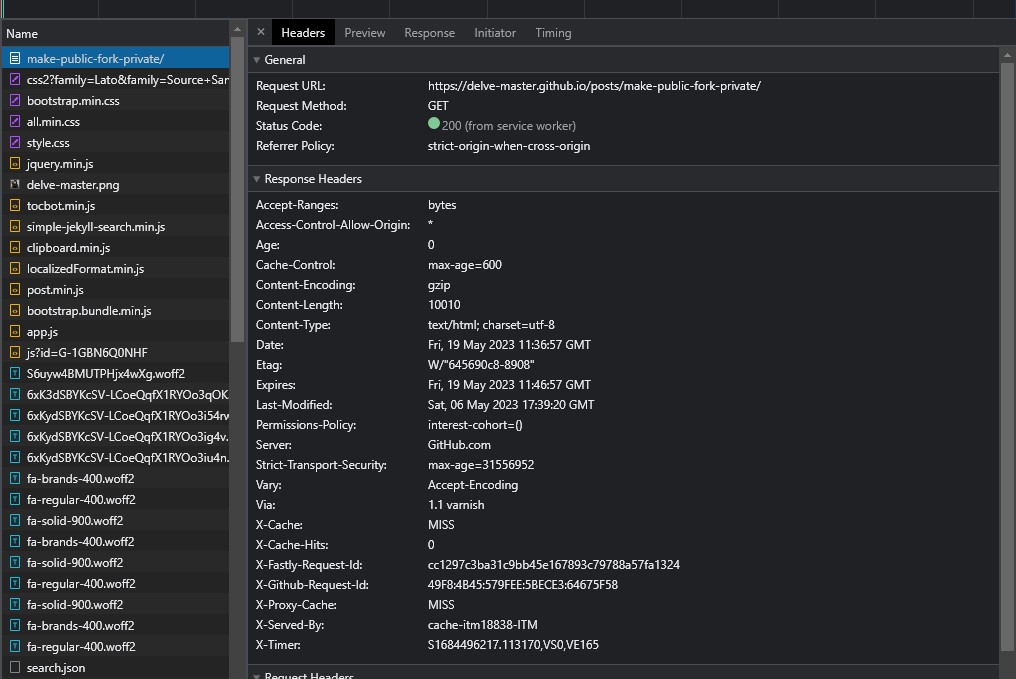The height and width of the screenshot is (679, 1016).
Task: Click the script icon beside tocbot.min.js
Action: pos(15,205)
